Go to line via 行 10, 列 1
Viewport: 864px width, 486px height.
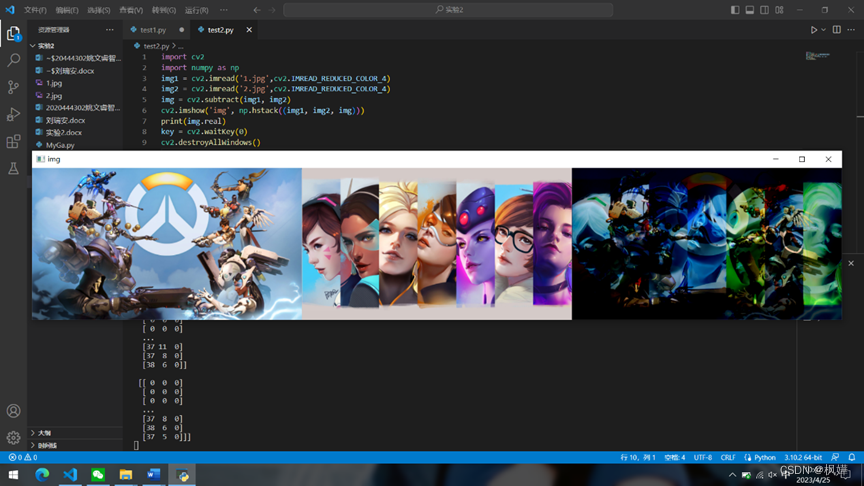click(x=638, y=457)
